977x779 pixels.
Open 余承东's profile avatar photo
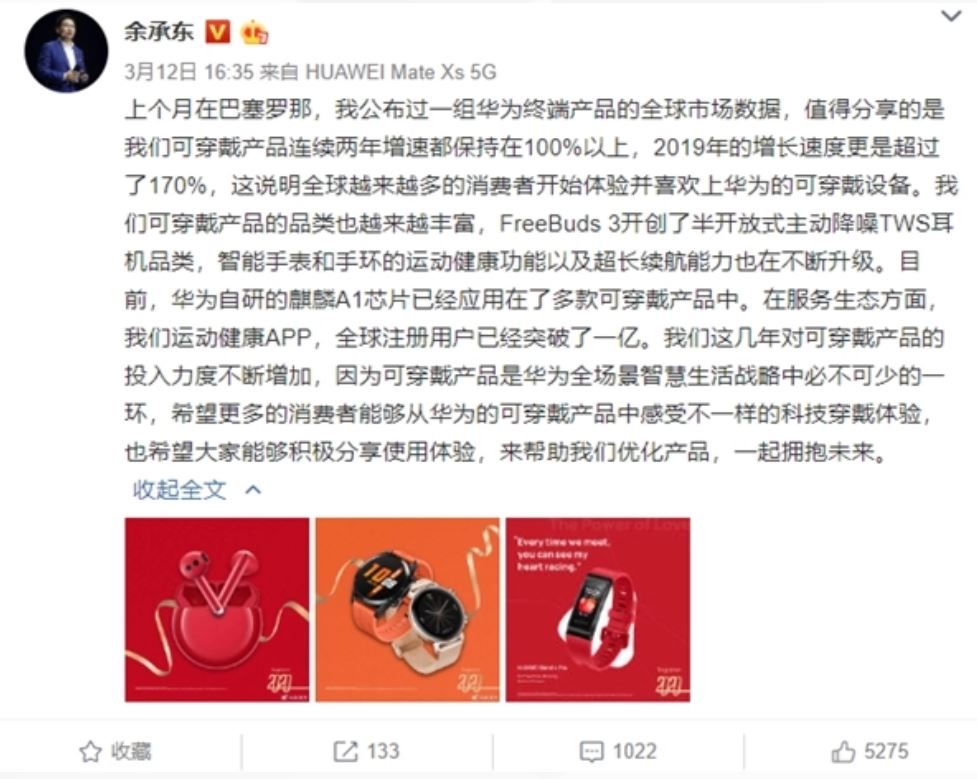66,51
